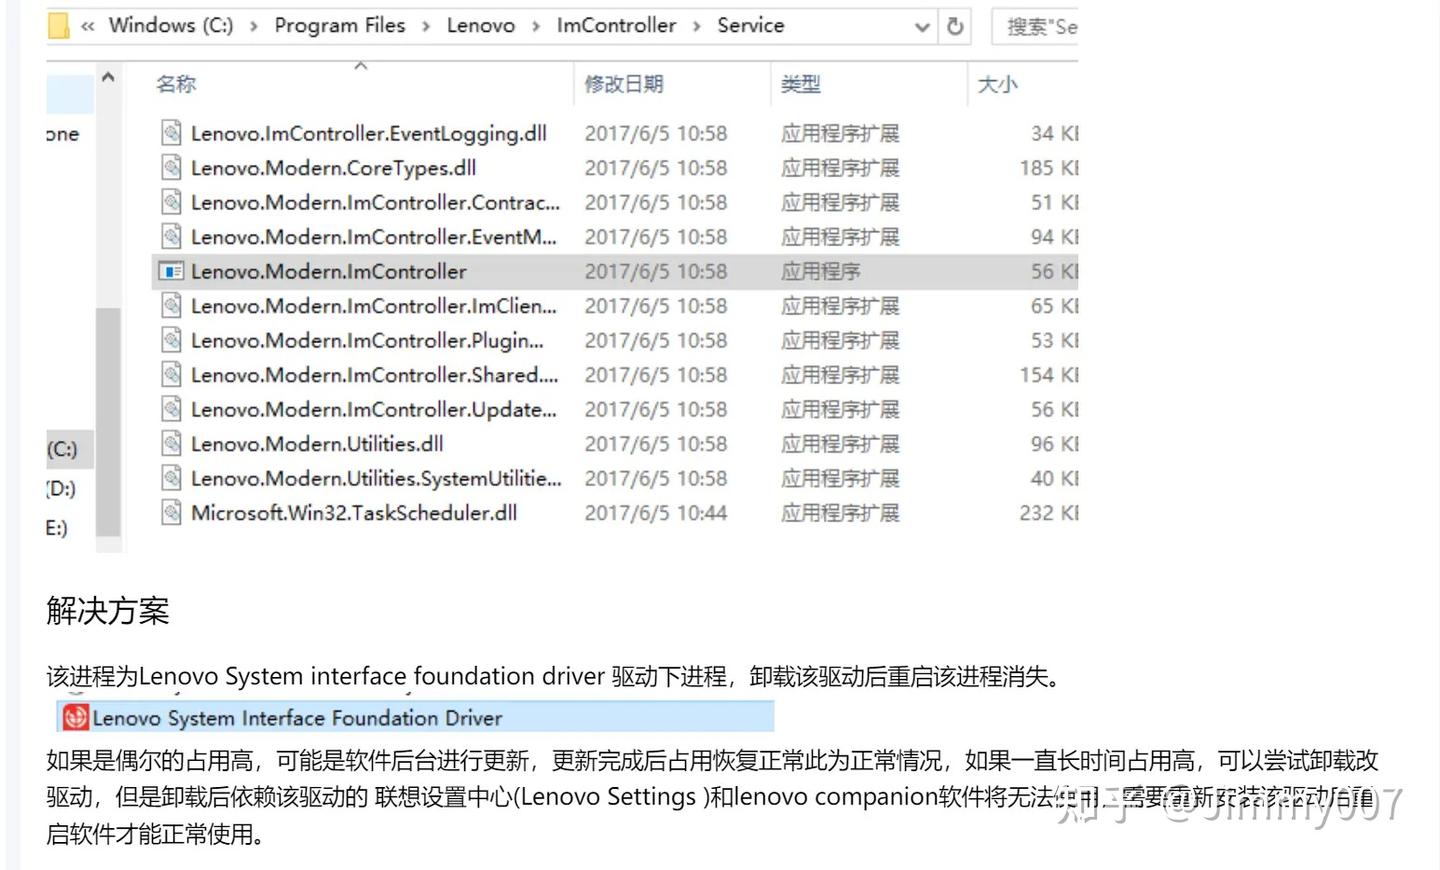The image size is (1440, 870).
Task: Open the Lenovo.Modern.ImController application icon
Action: click(170, 271)
